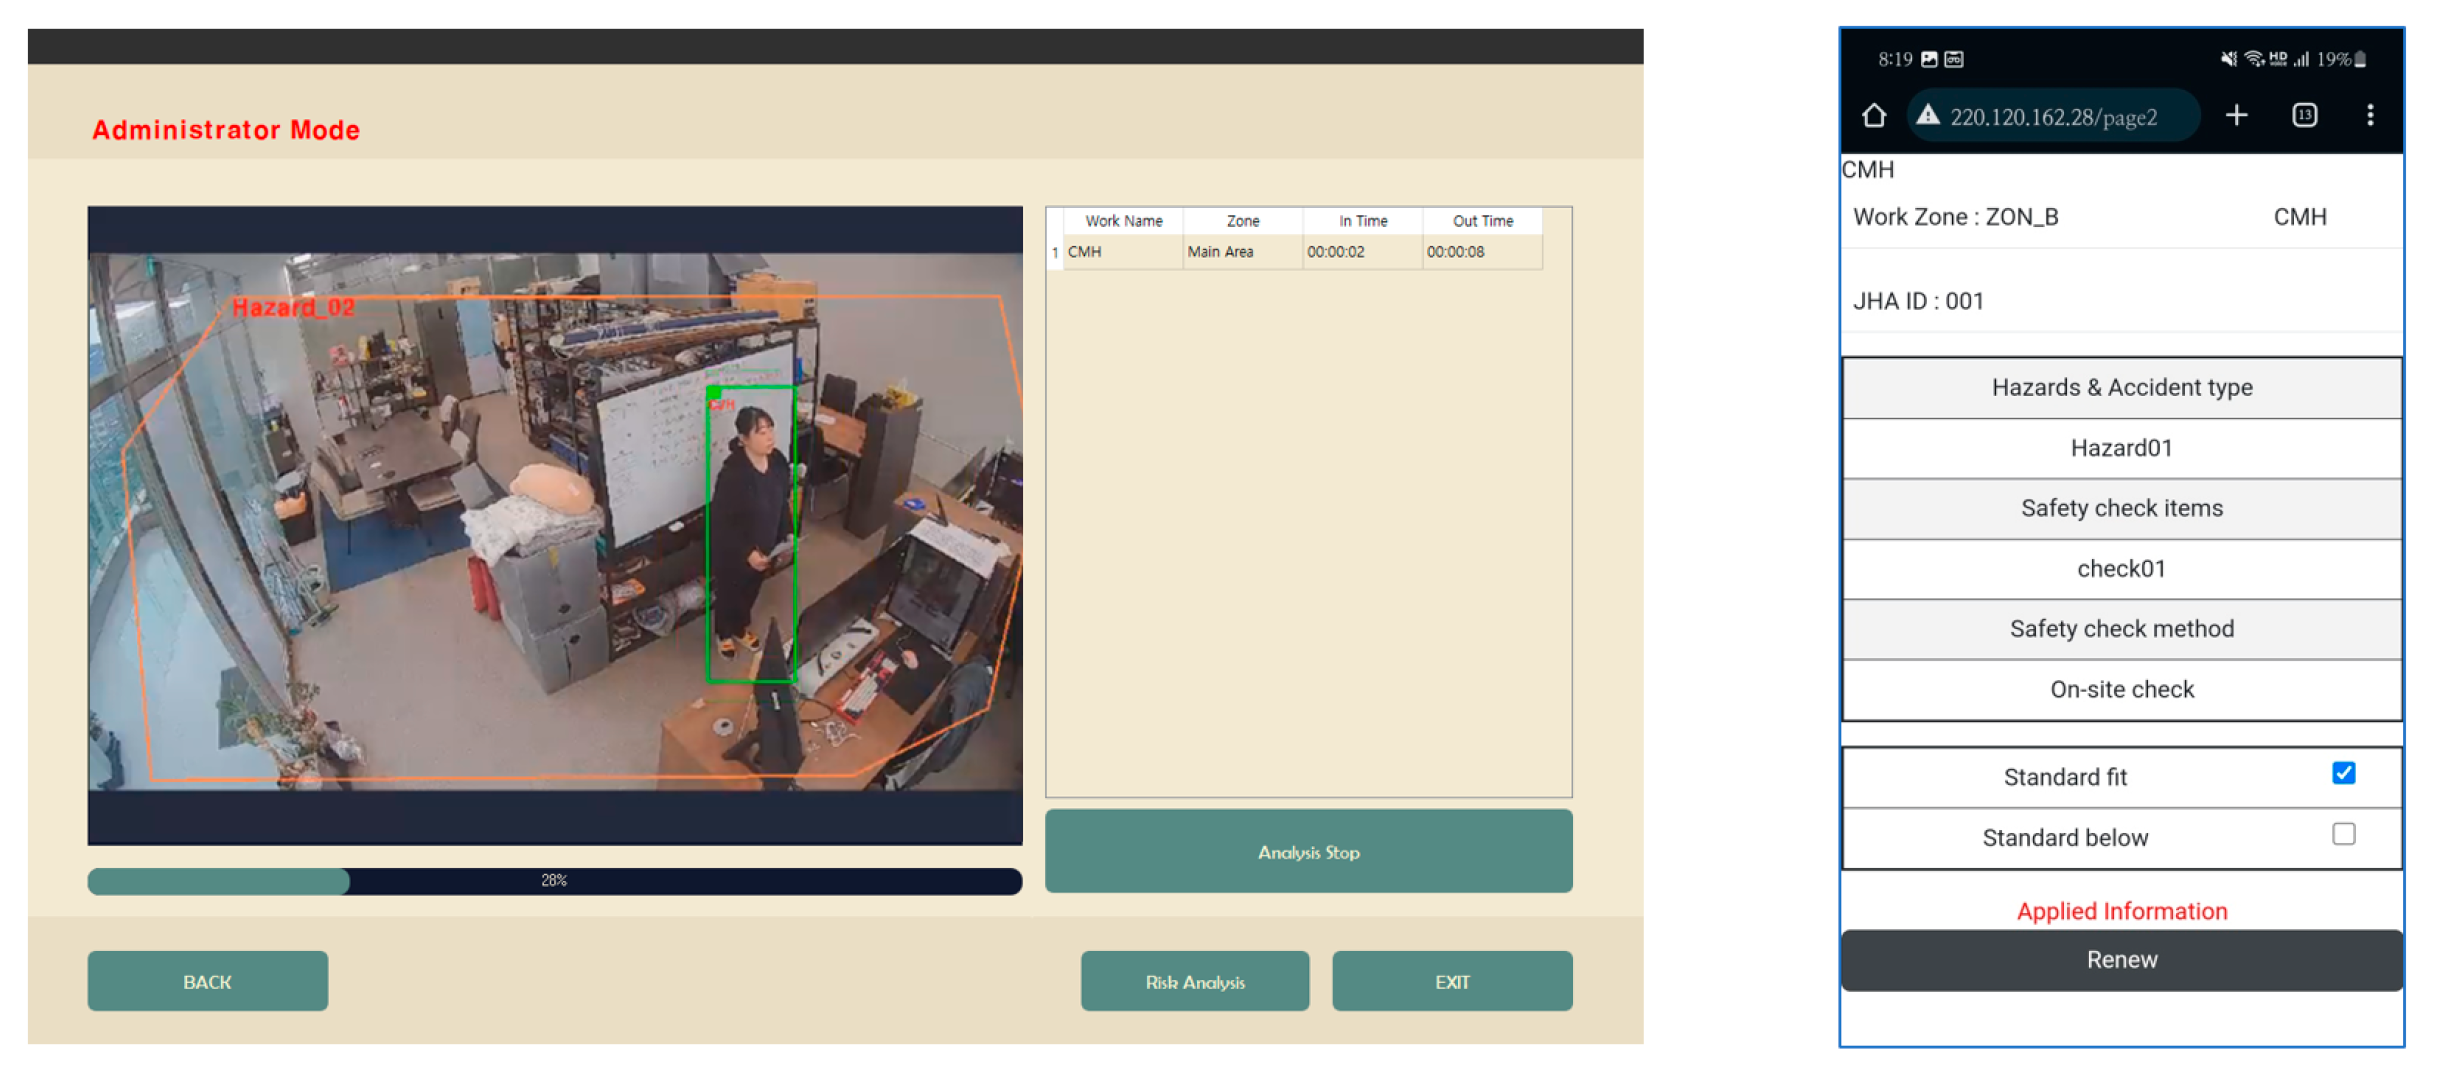
Task: Check the Standard below checkbox
Action: tap(2343, 834)
